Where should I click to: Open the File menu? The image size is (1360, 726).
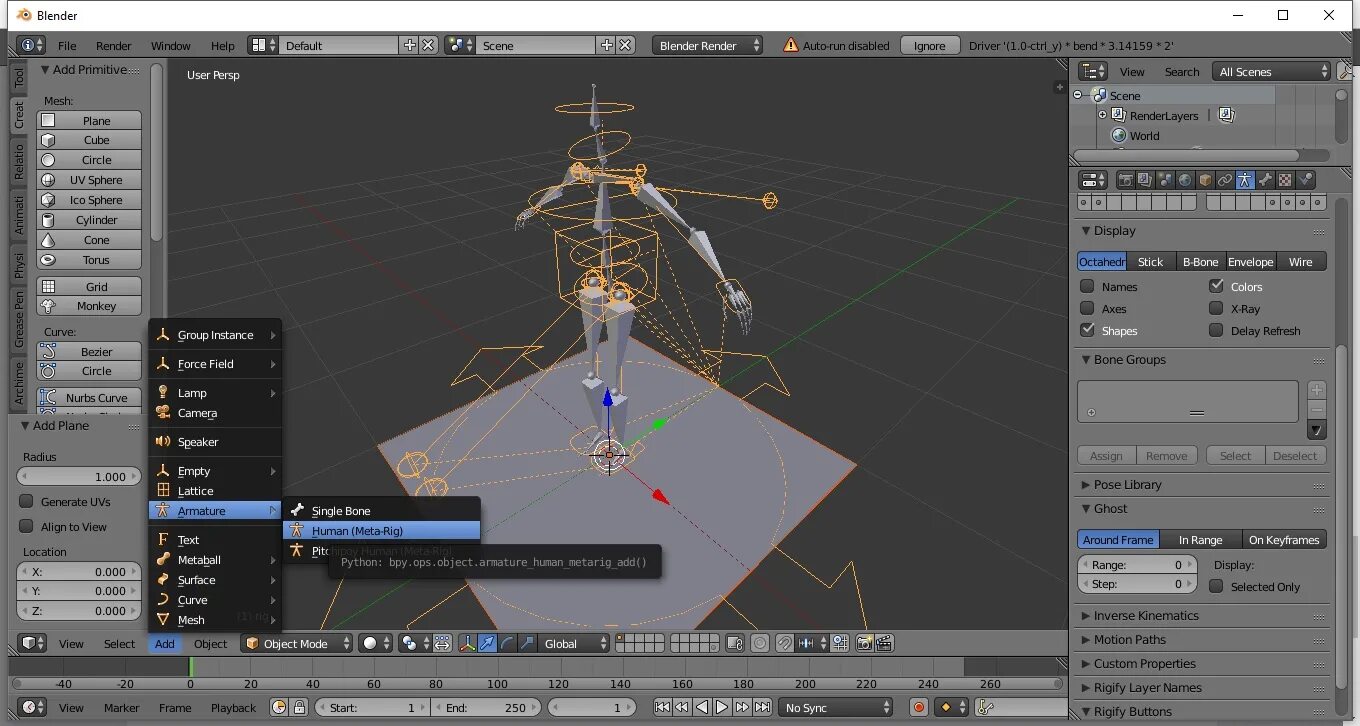pos(67,46)
